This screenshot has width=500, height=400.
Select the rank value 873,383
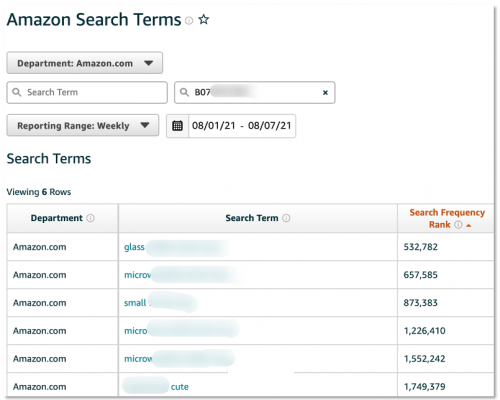tap(420, 303)
